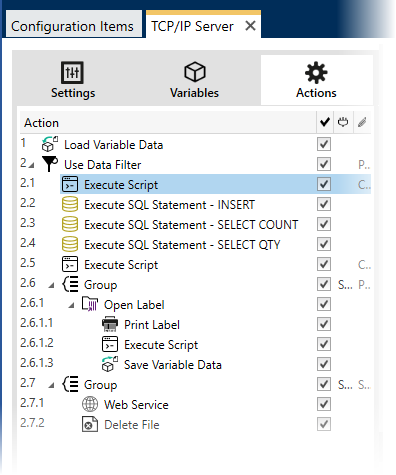Collapse the Use Data Filter tree node
Image resolution: width=396 pixels, height=475 pixels.
31,165
